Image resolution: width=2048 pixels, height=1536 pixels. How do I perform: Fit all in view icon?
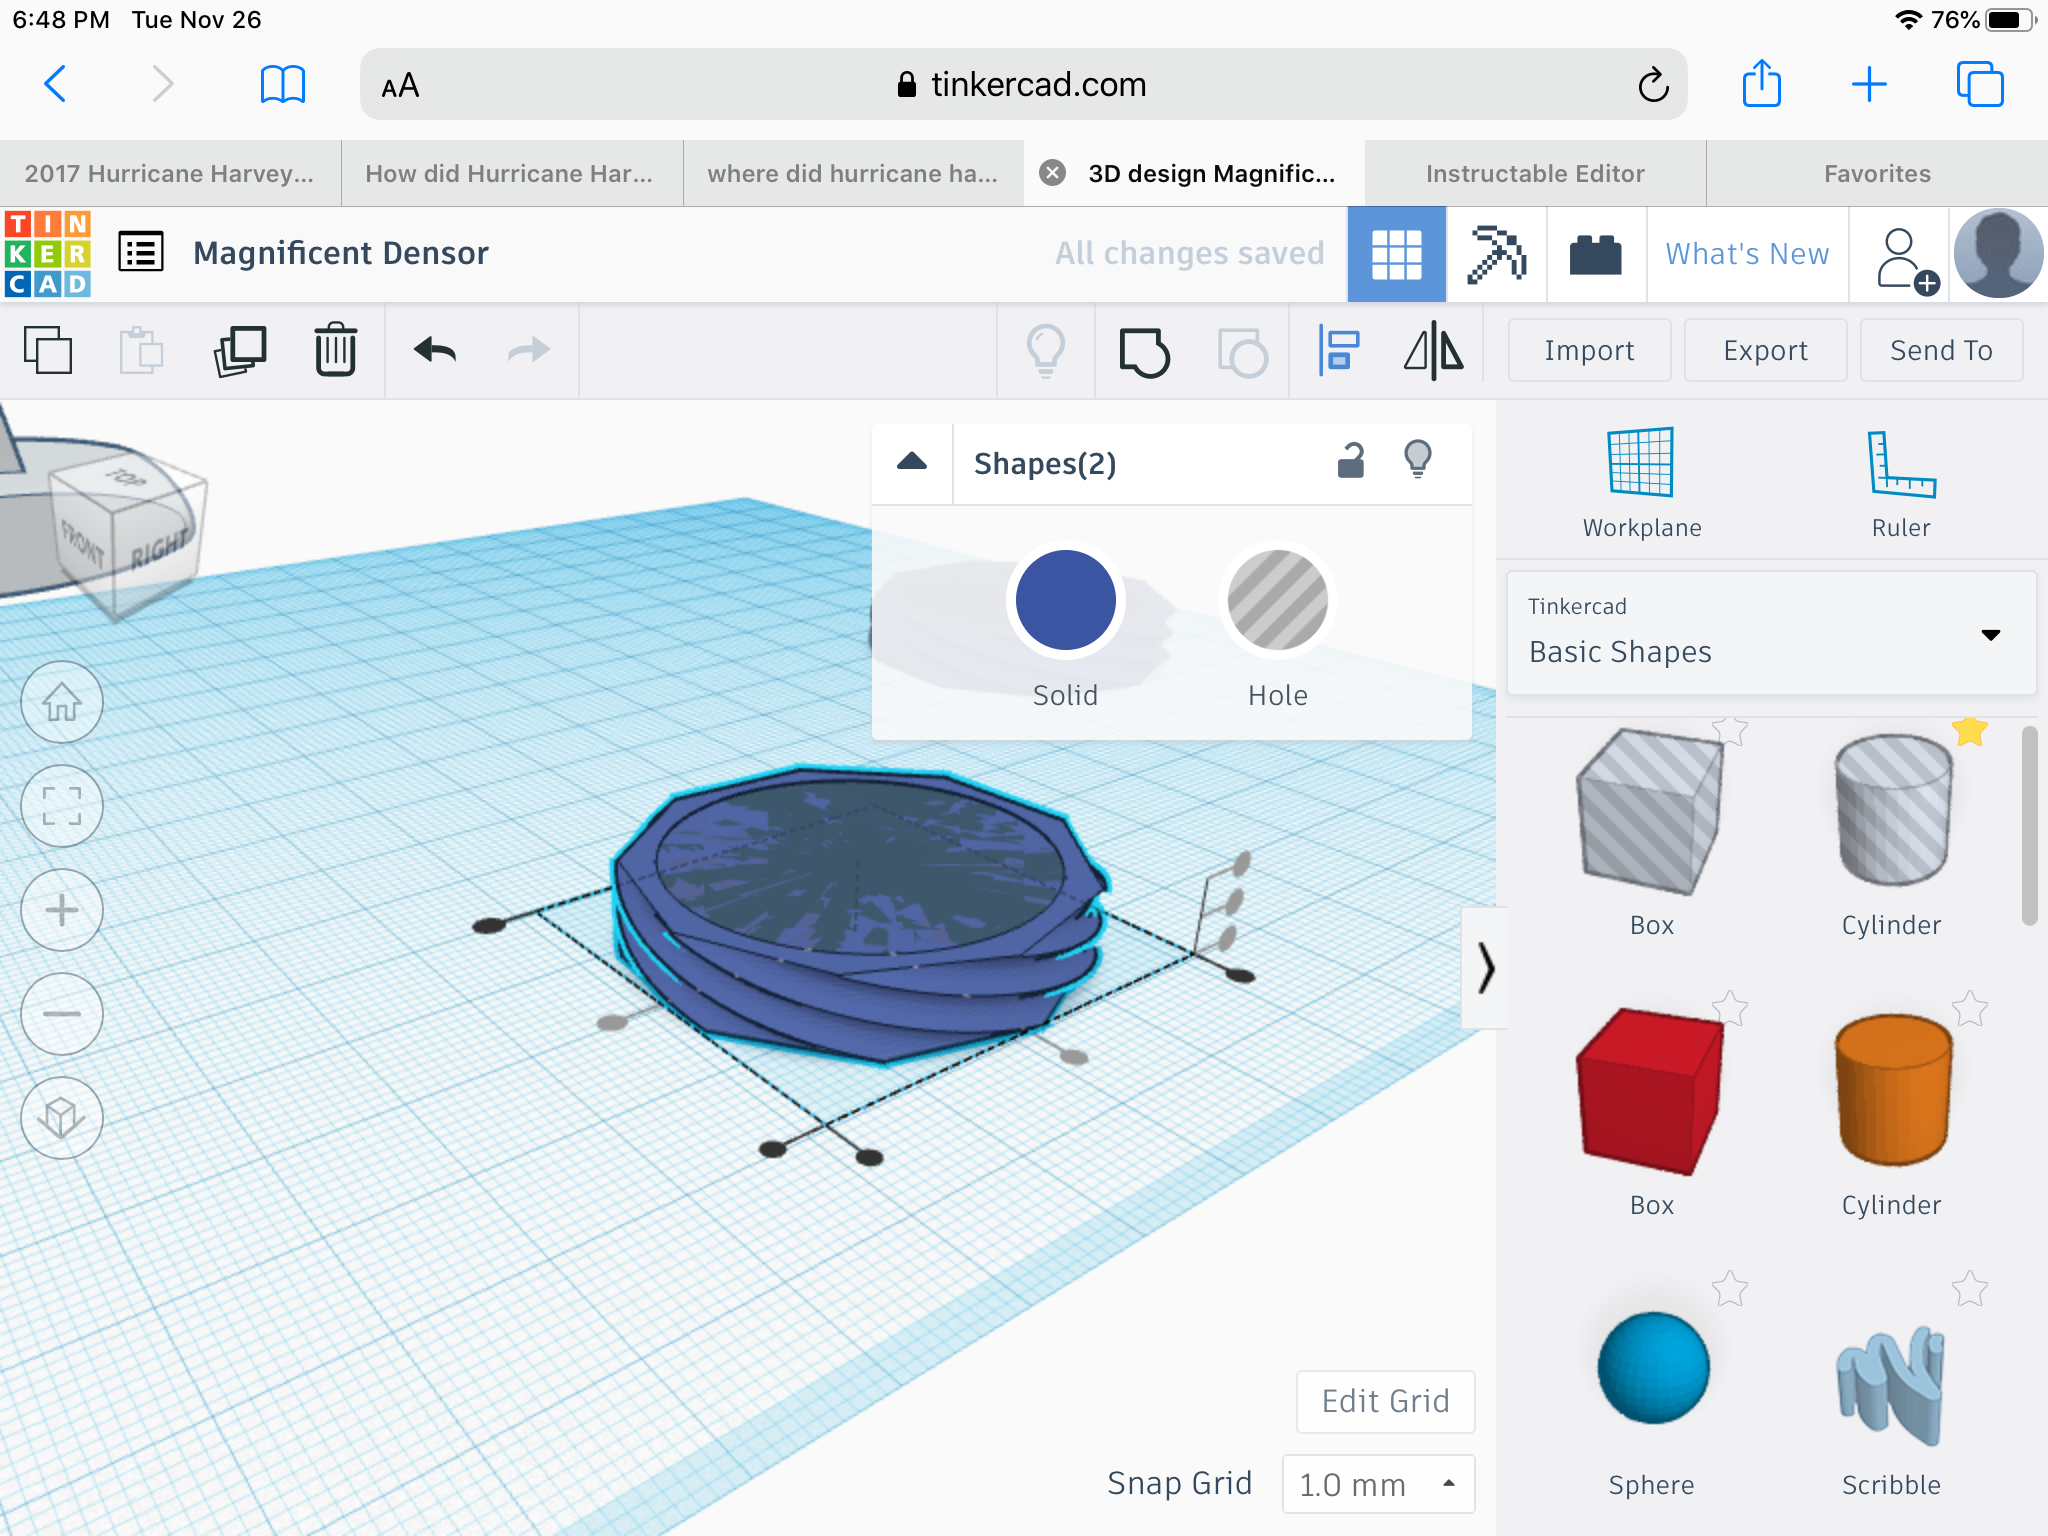click(x=62, y=806)
